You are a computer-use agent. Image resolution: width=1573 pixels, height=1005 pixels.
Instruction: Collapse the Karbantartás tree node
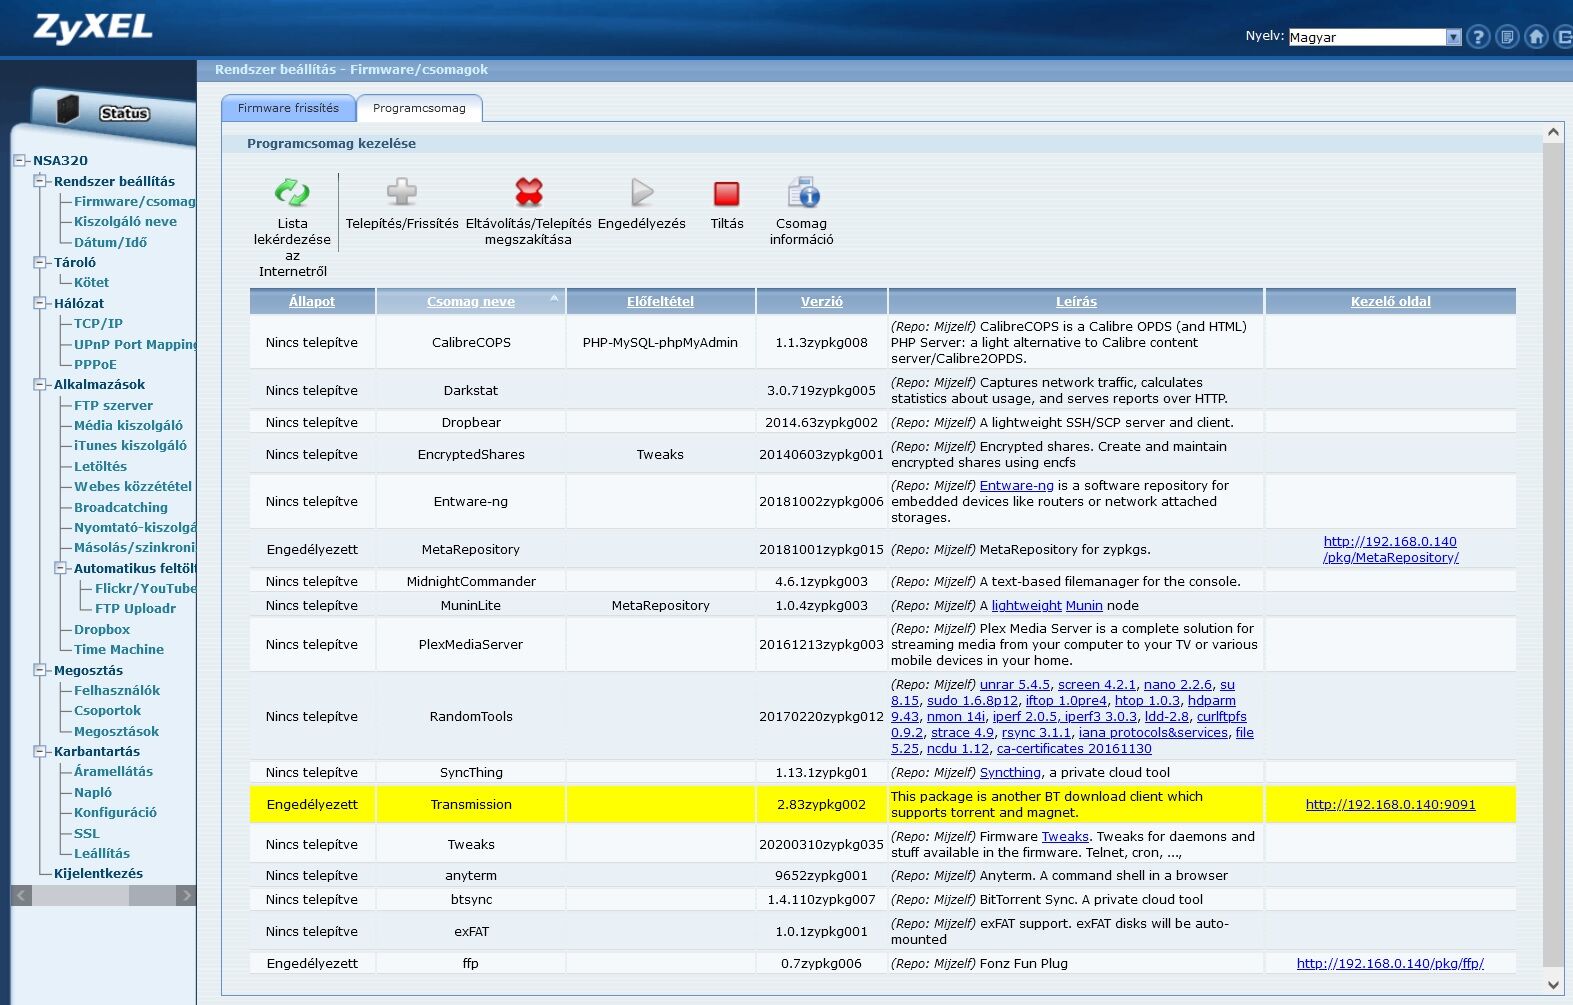tap(40, 751)
